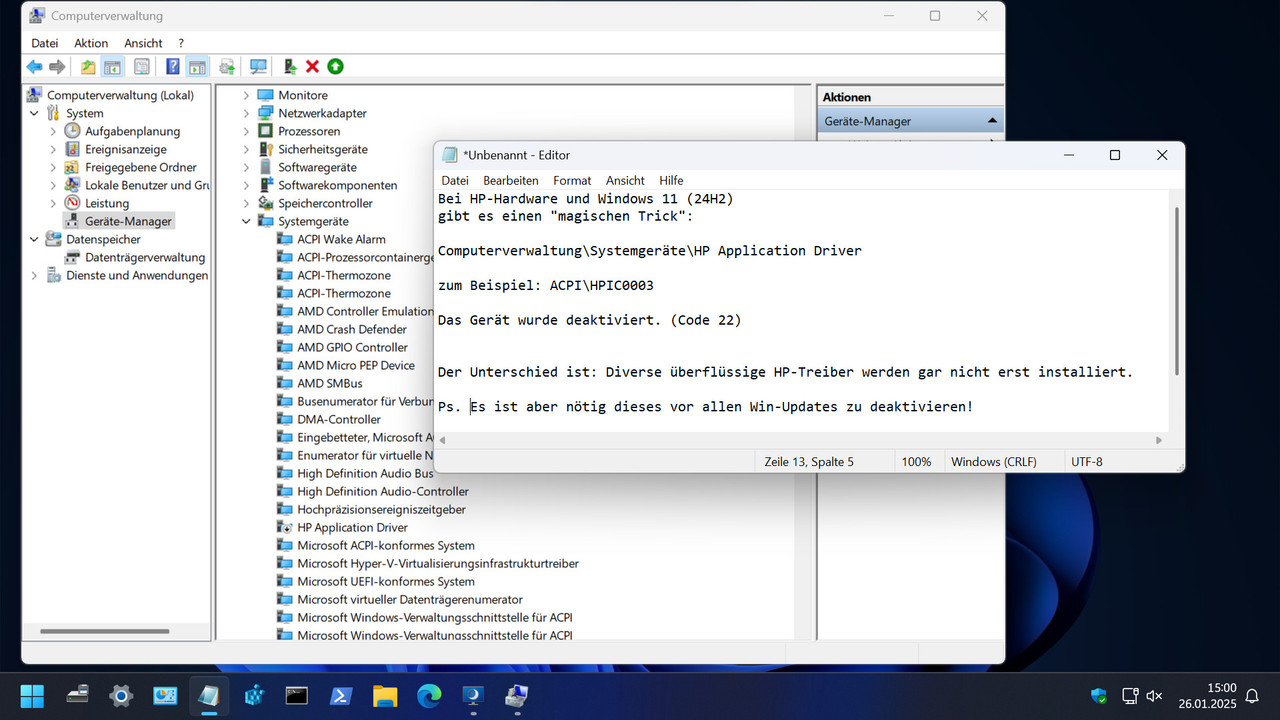The image size is (1280, 720).
Task: Open the Format menu in Editor
Action: click(572, 181)
